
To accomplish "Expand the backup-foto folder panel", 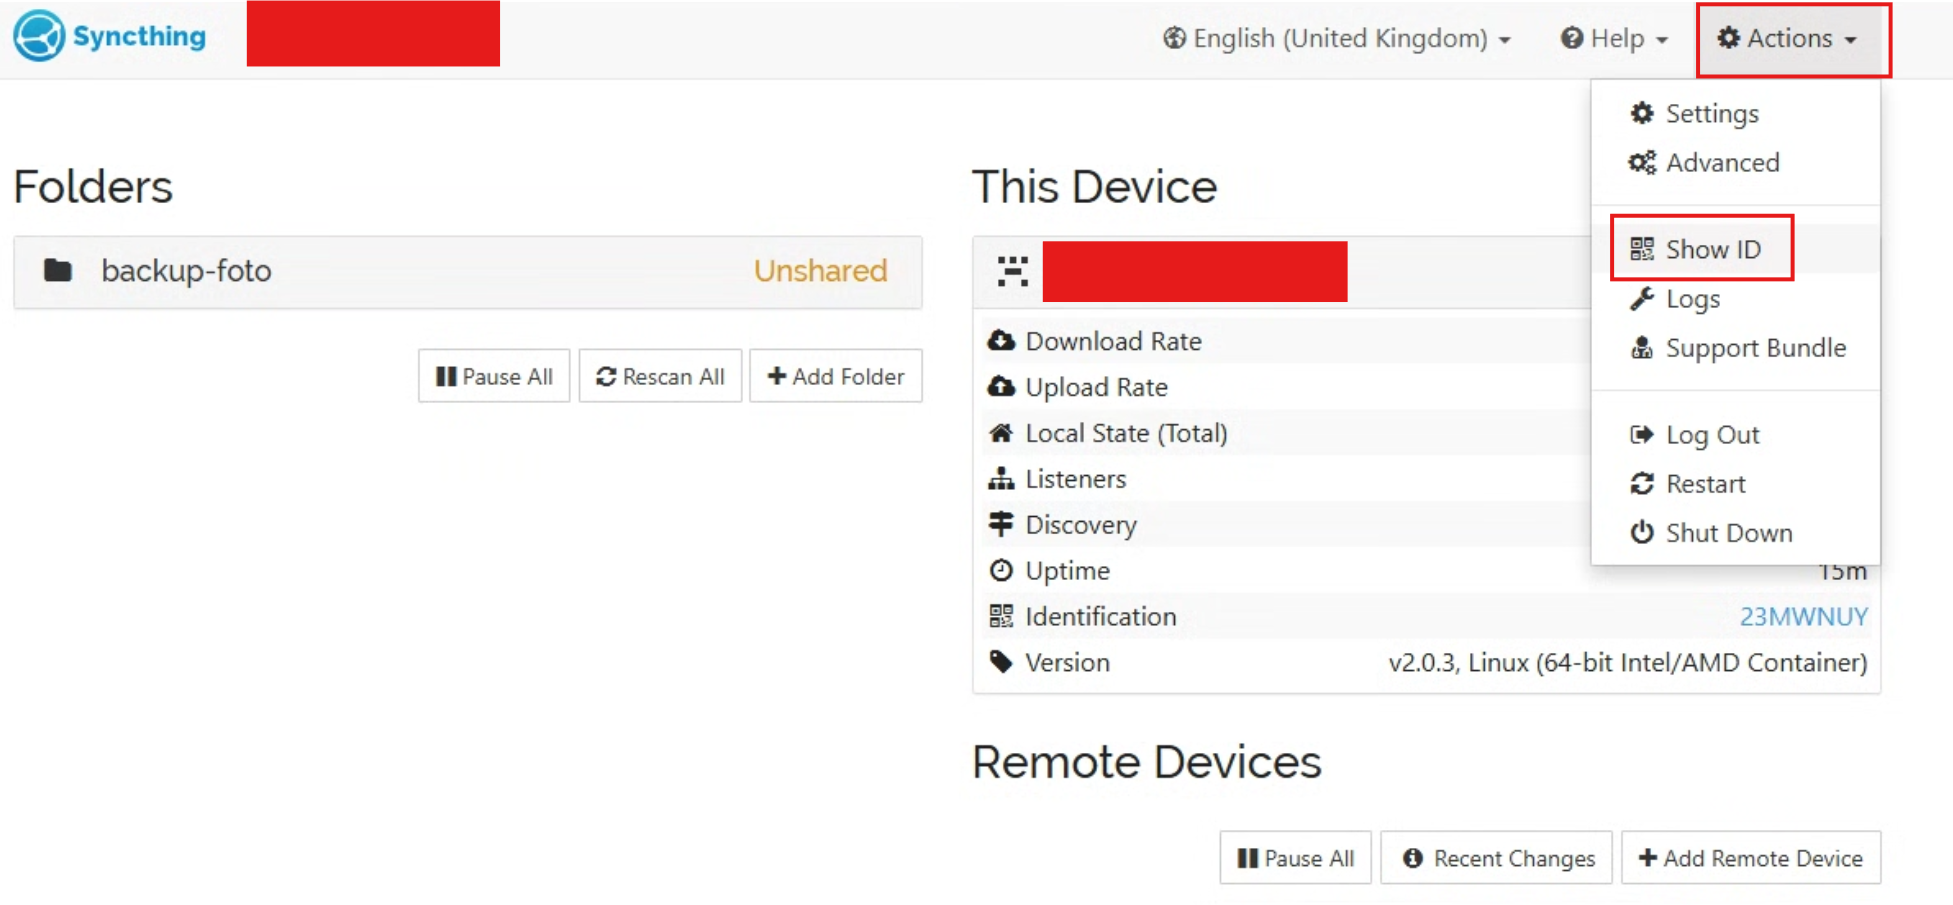I will pos(468,271).
